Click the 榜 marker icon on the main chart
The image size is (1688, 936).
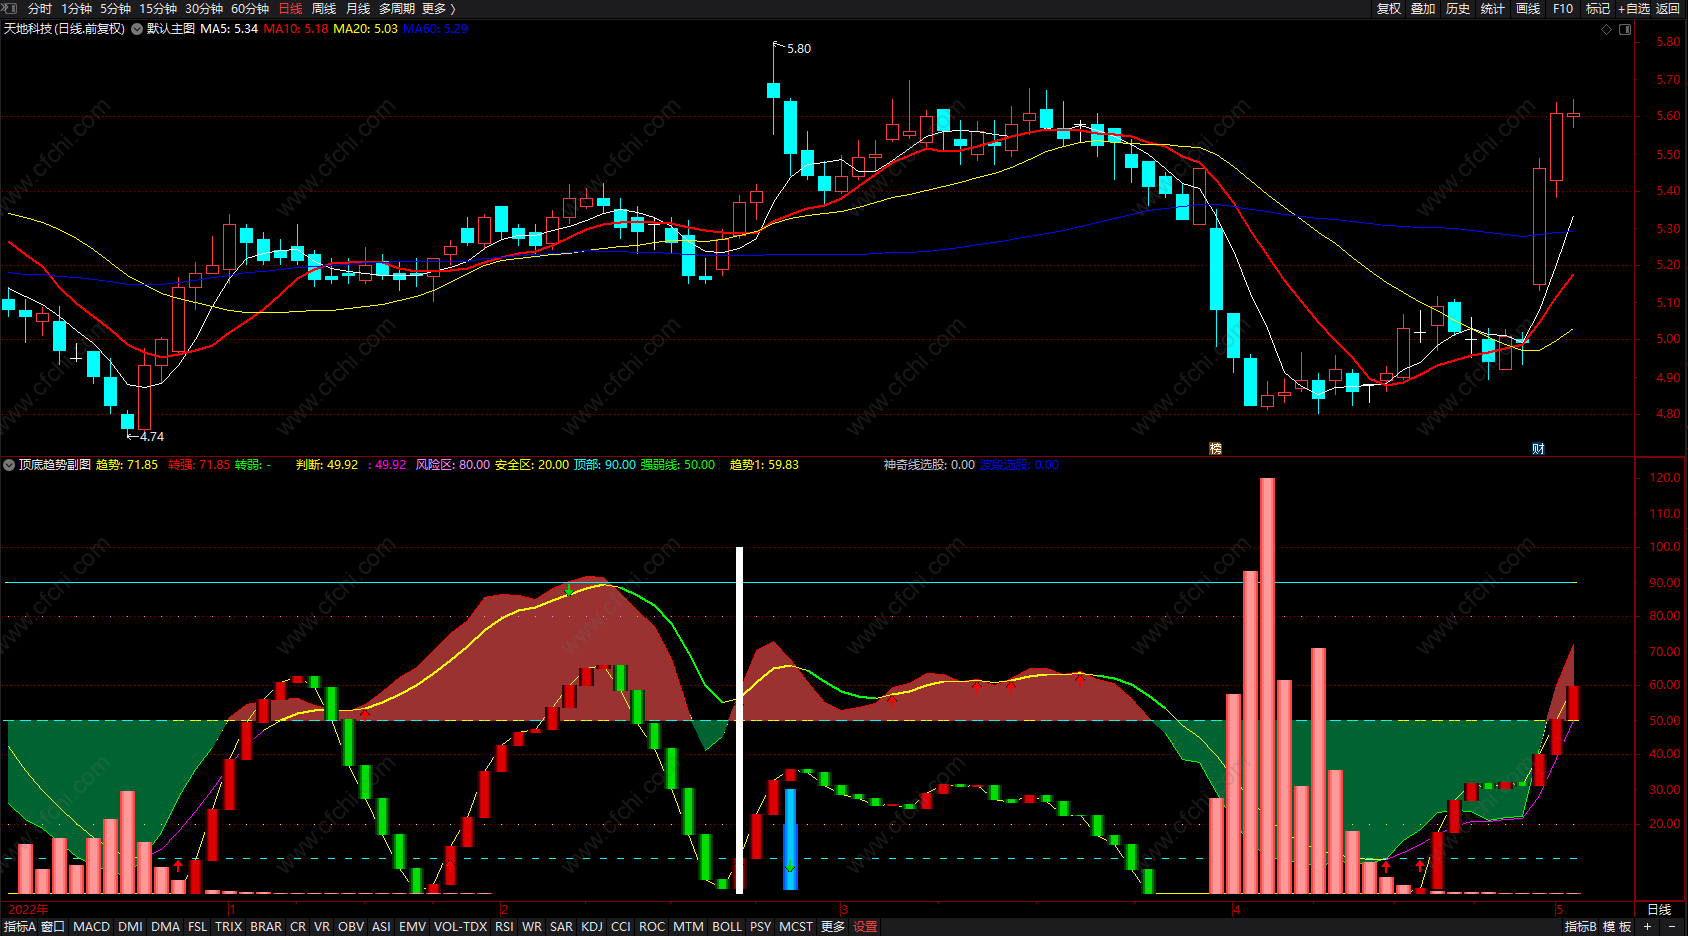(1216, 448)
